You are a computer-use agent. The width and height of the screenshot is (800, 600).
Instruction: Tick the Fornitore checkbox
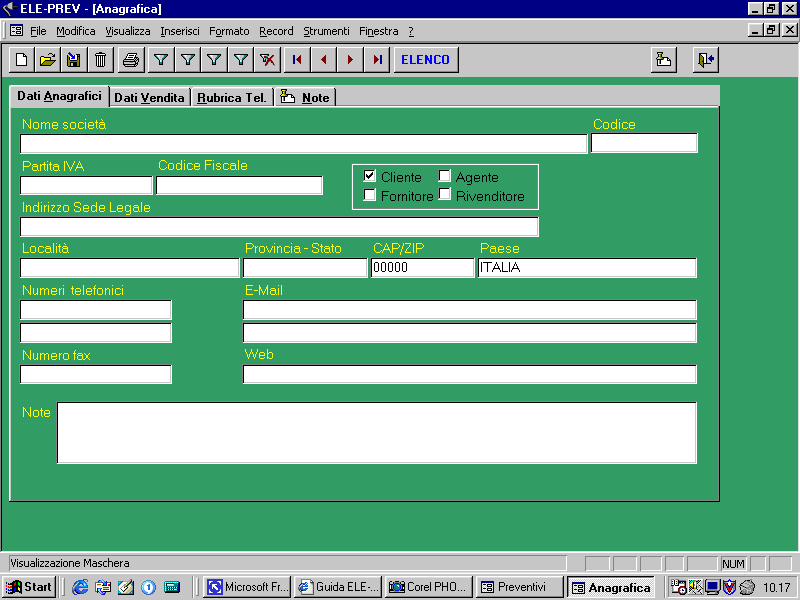pyautogui.click(x=370, y=195)
